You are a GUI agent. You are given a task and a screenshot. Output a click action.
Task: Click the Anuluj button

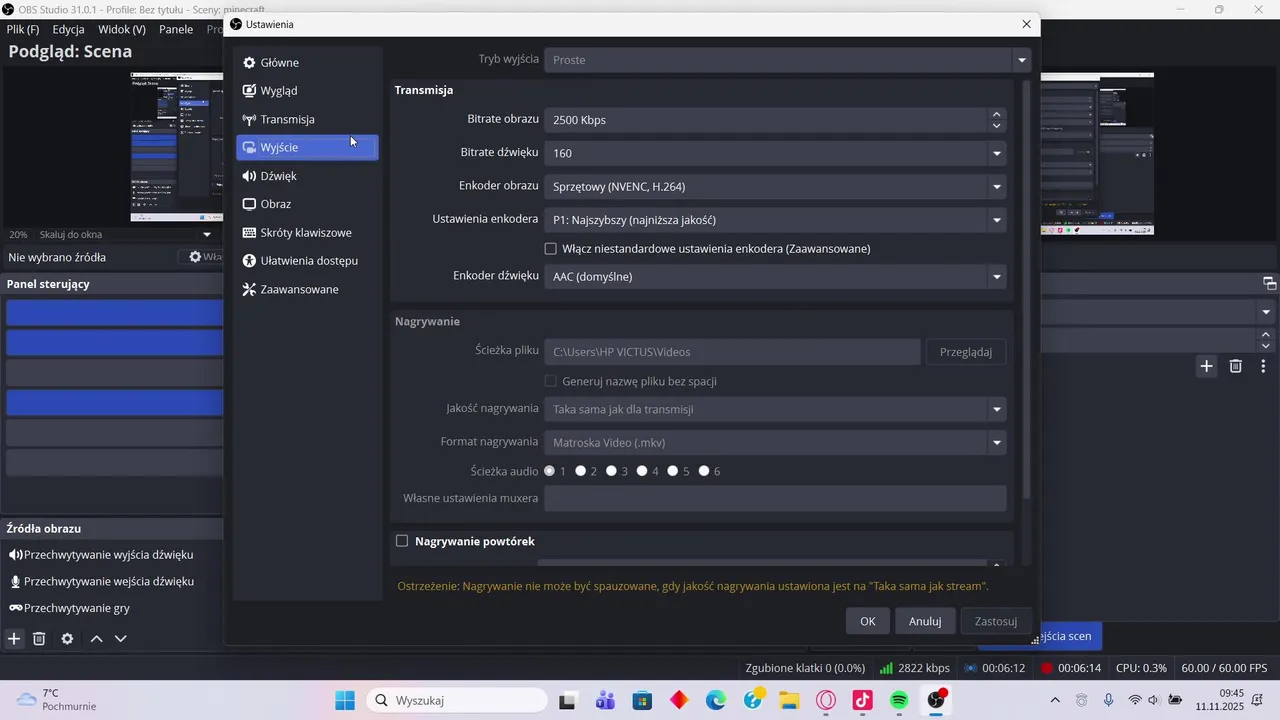pos(925,621)
